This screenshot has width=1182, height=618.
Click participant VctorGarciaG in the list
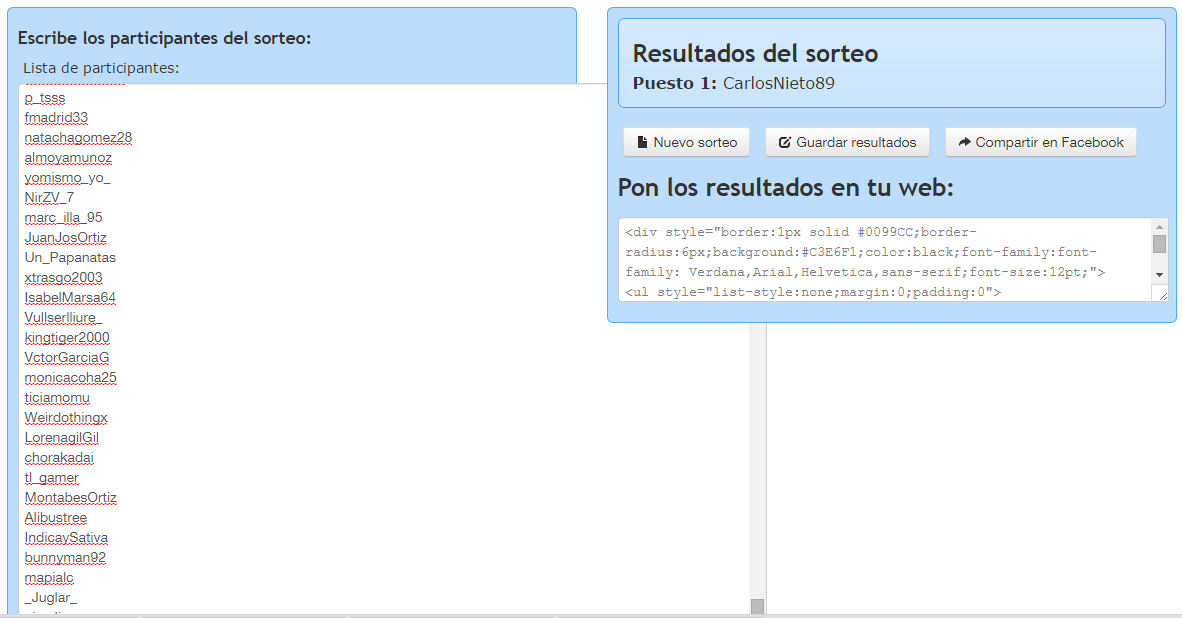click(66, 357)
